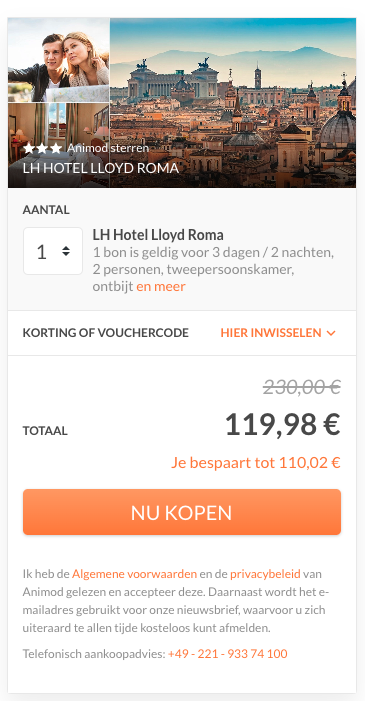View the couple with map photo

pyautogui.click(x=59, y=60)
